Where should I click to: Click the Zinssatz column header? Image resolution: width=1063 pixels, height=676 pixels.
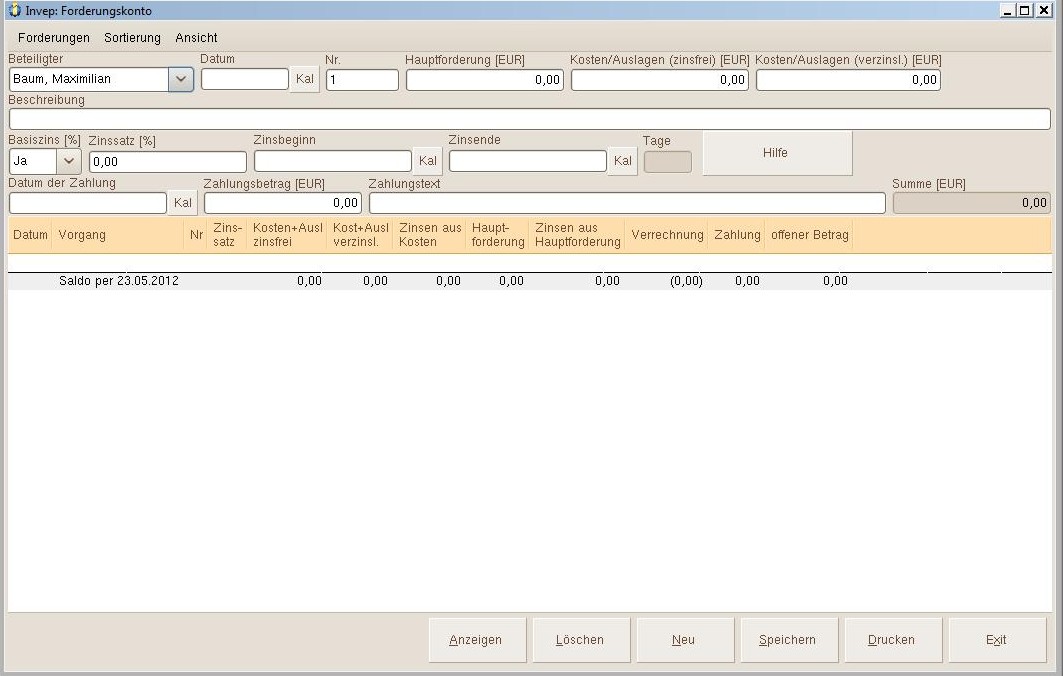point(226,235)
